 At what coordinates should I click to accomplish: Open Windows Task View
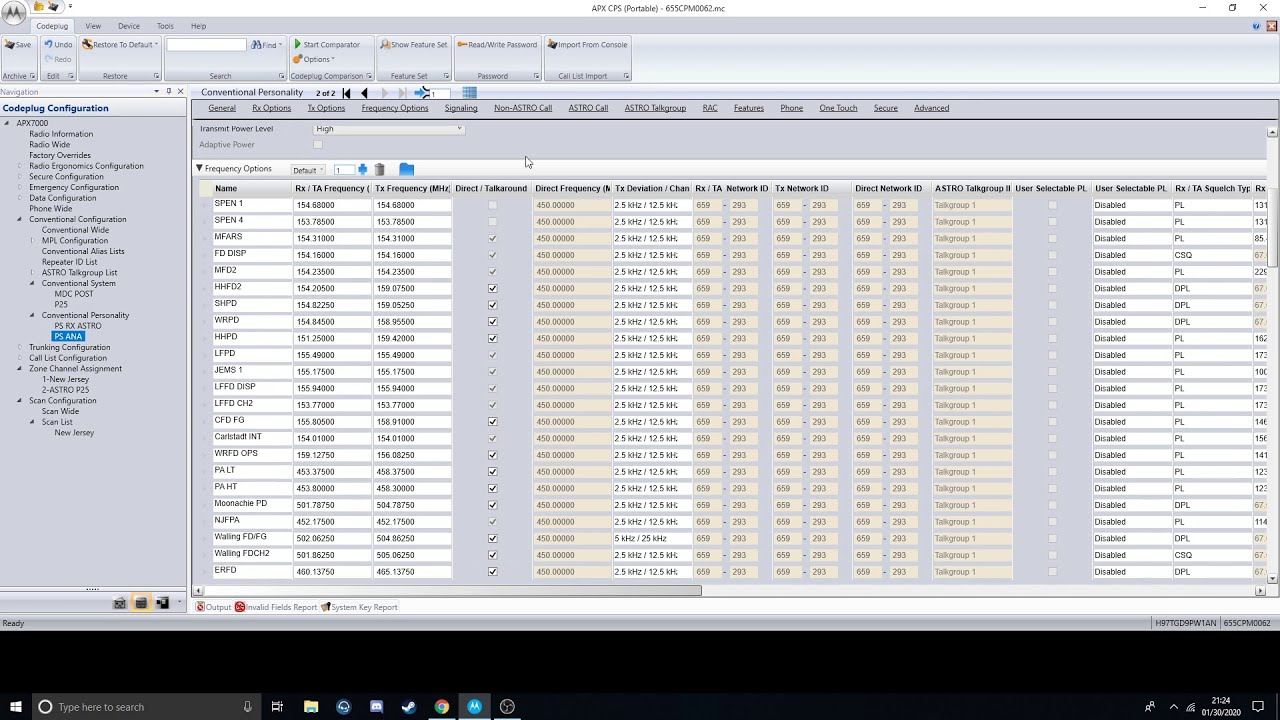click(x=277, y=707)
